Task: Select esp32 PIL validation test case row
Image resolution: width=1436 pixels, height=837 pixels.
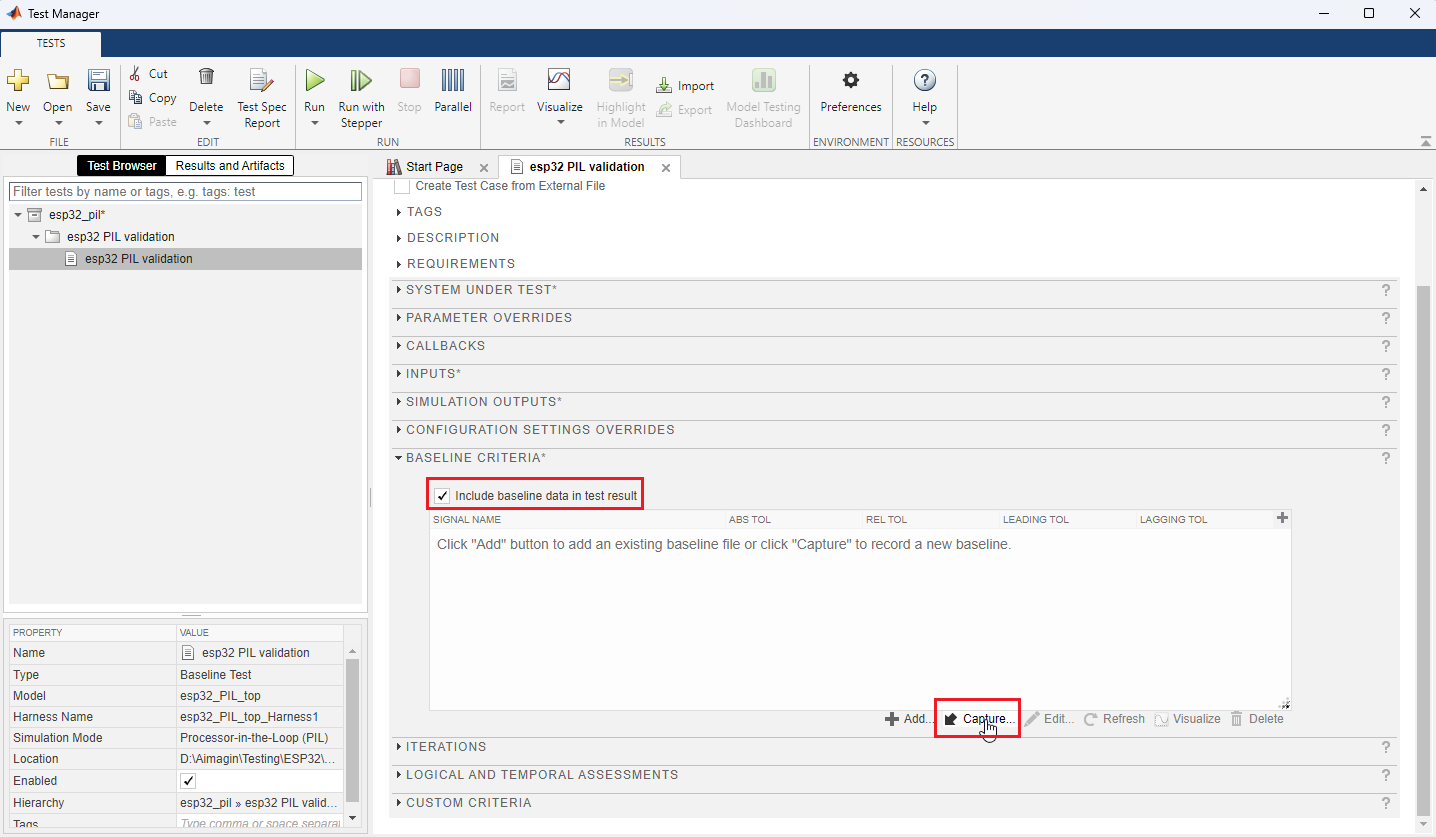Action: (185, 259)
